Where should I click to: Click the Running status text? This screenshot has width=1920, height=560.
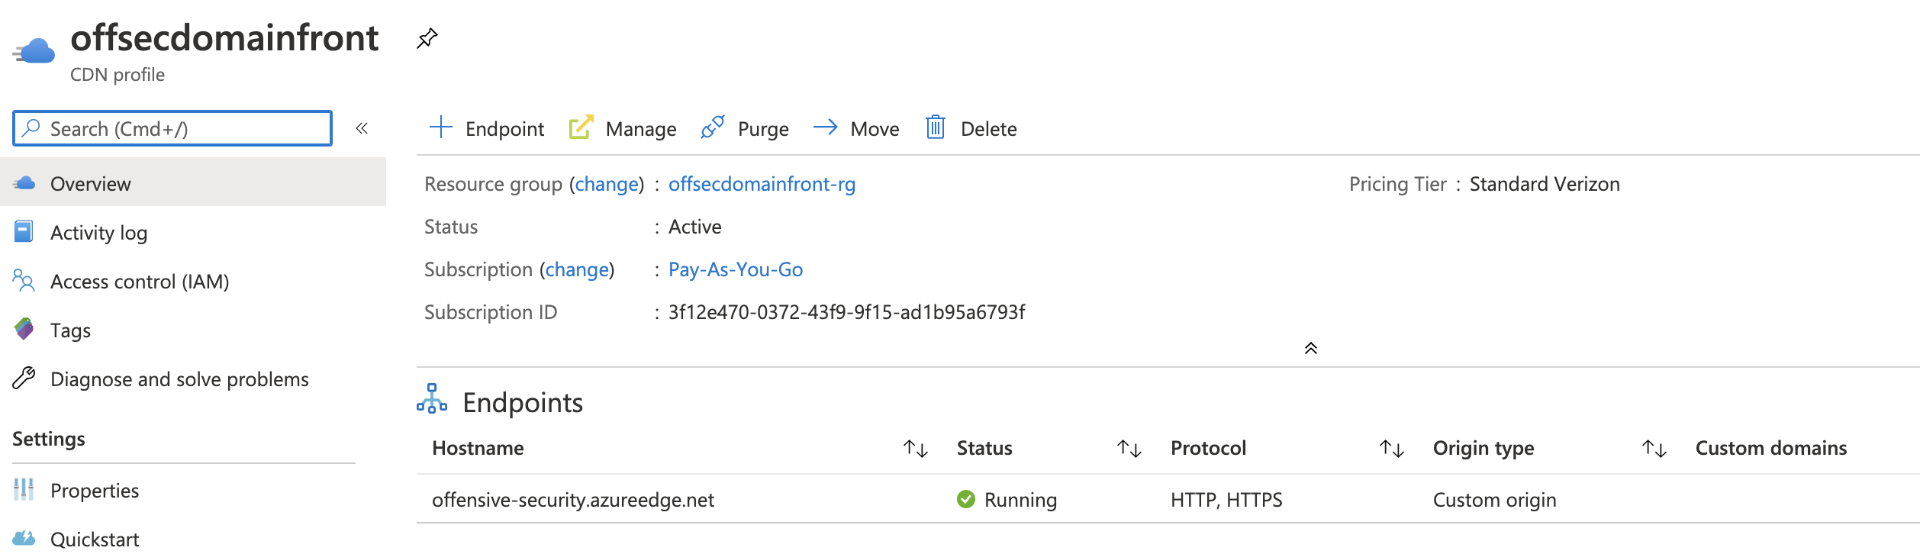click(1020, 500)
